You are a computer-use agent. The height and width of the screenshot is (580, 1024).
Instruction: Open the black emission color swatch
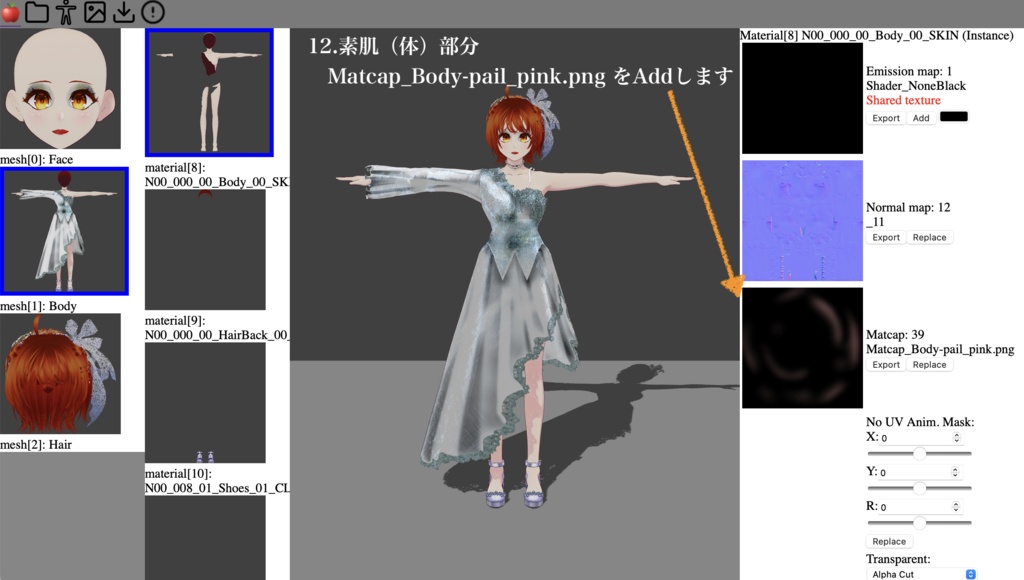point(953,117)
